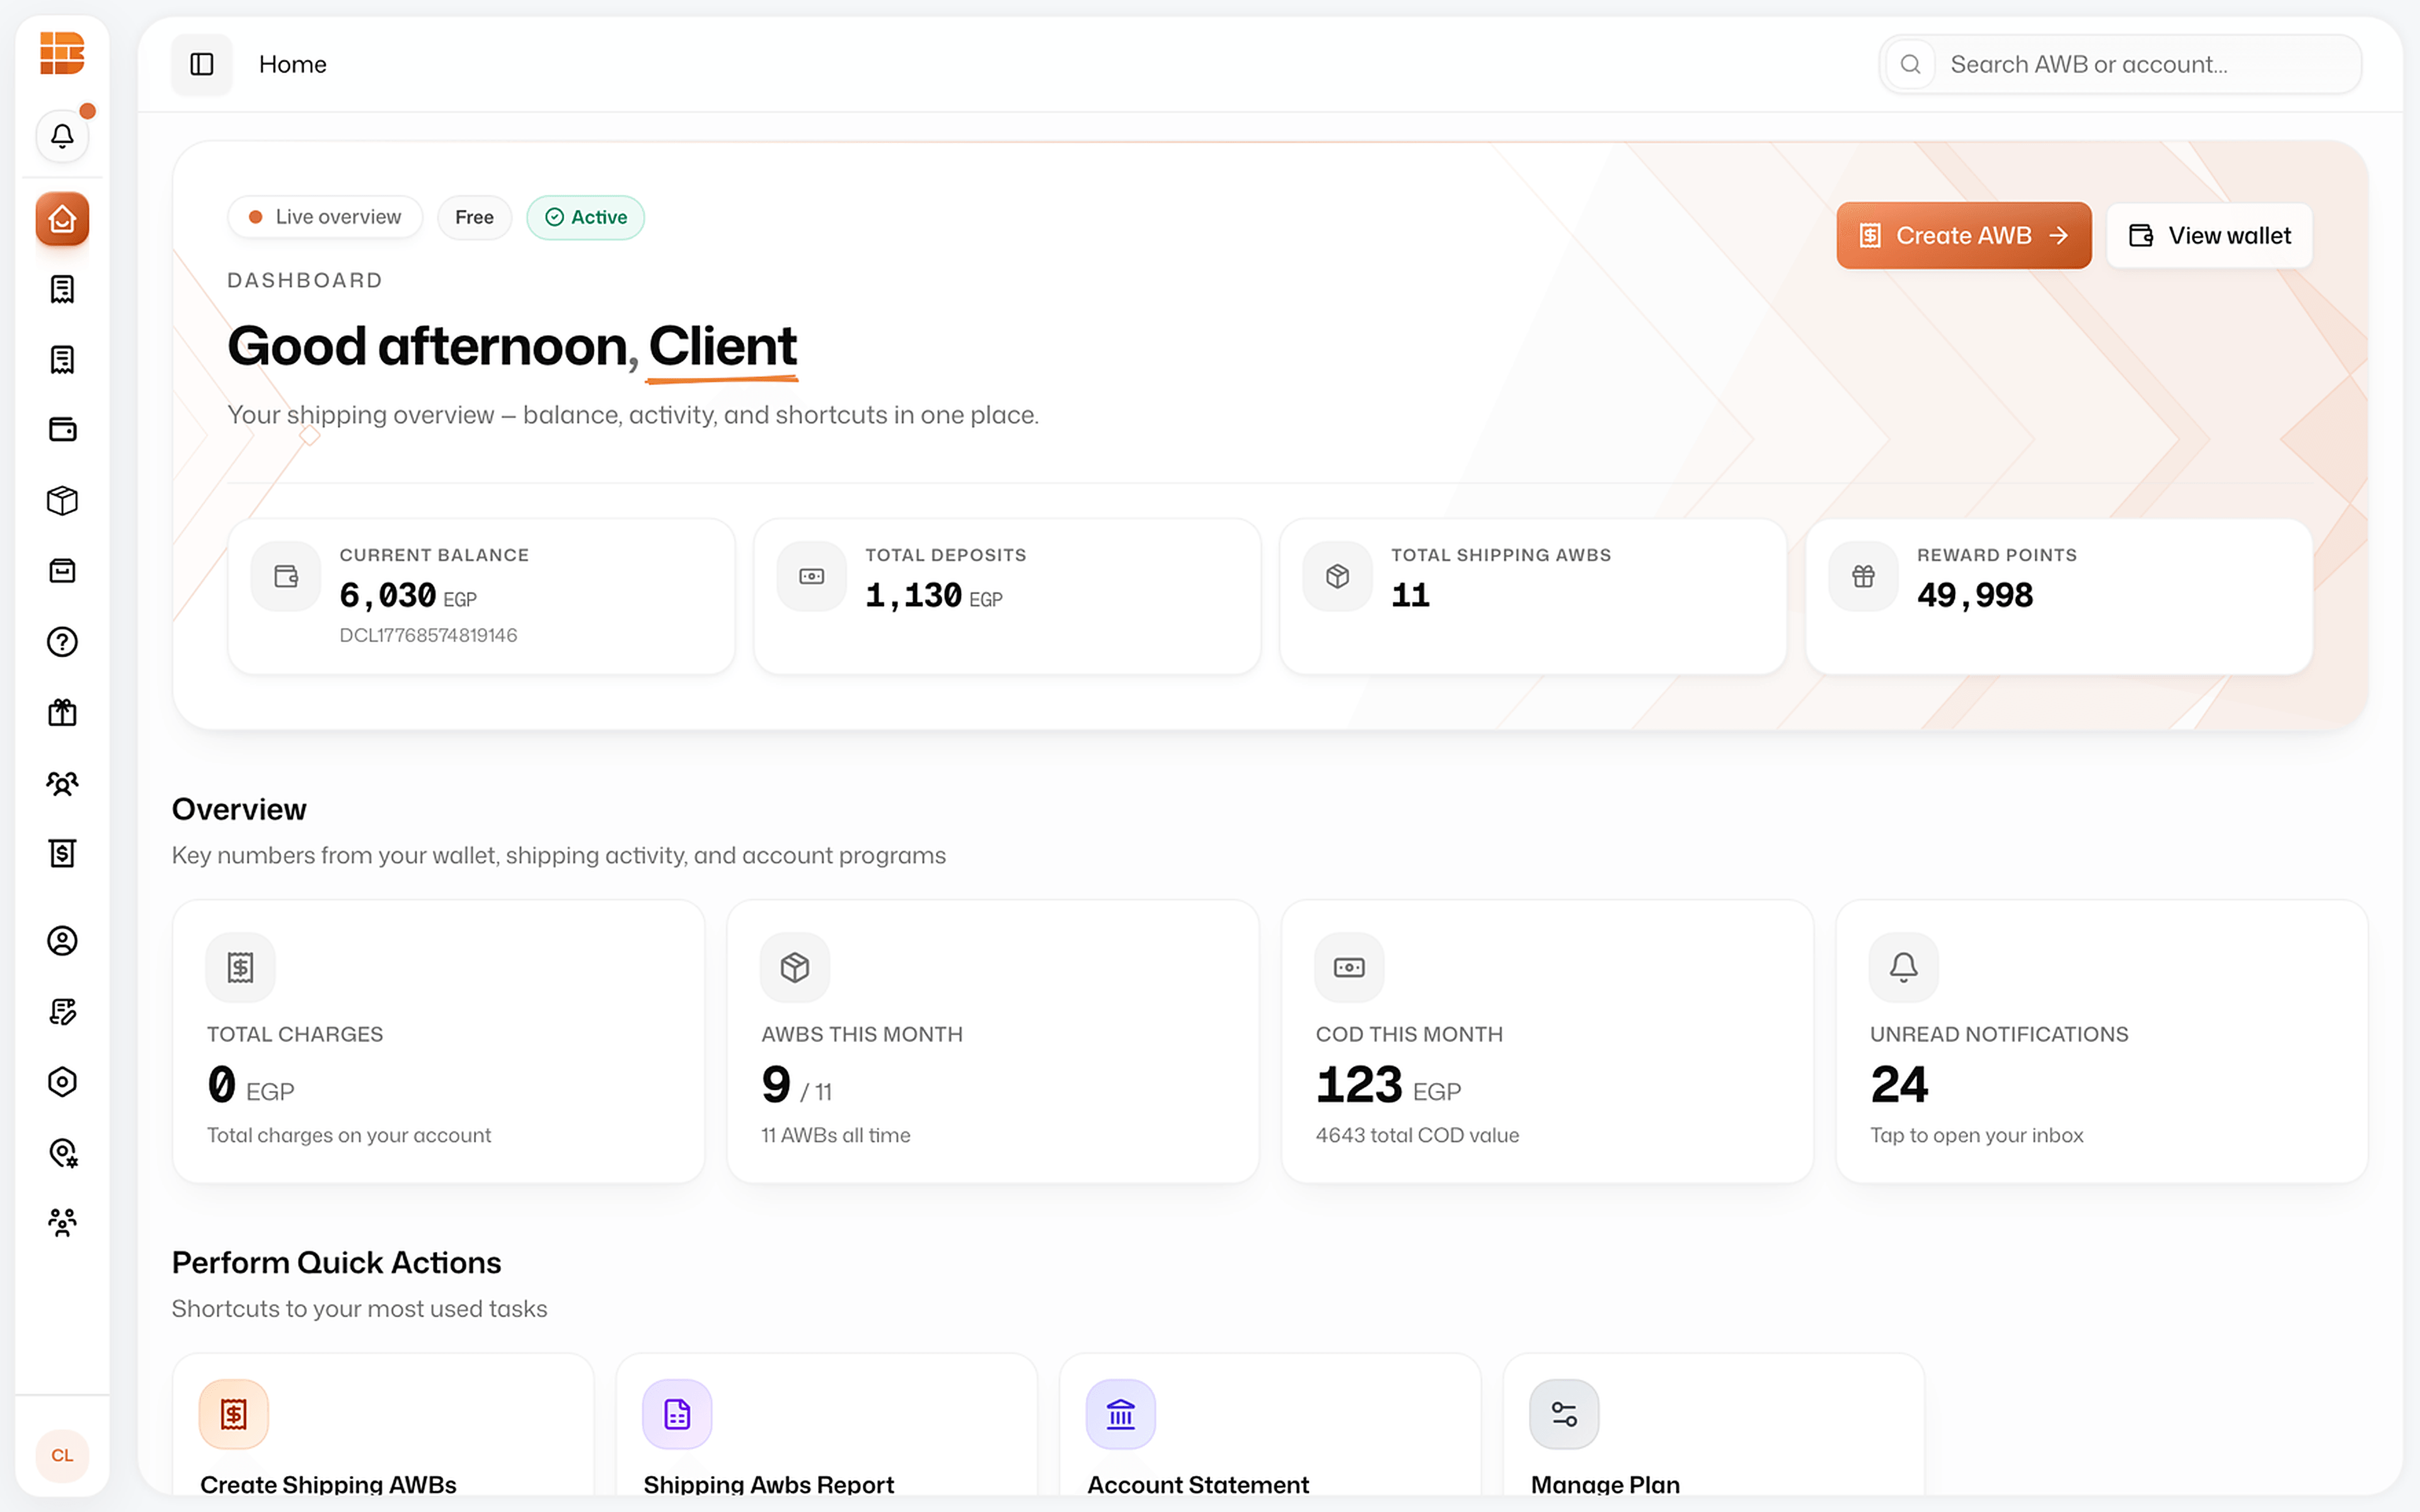
Task: Open the Current Balance card
Action: pos(481,596)
